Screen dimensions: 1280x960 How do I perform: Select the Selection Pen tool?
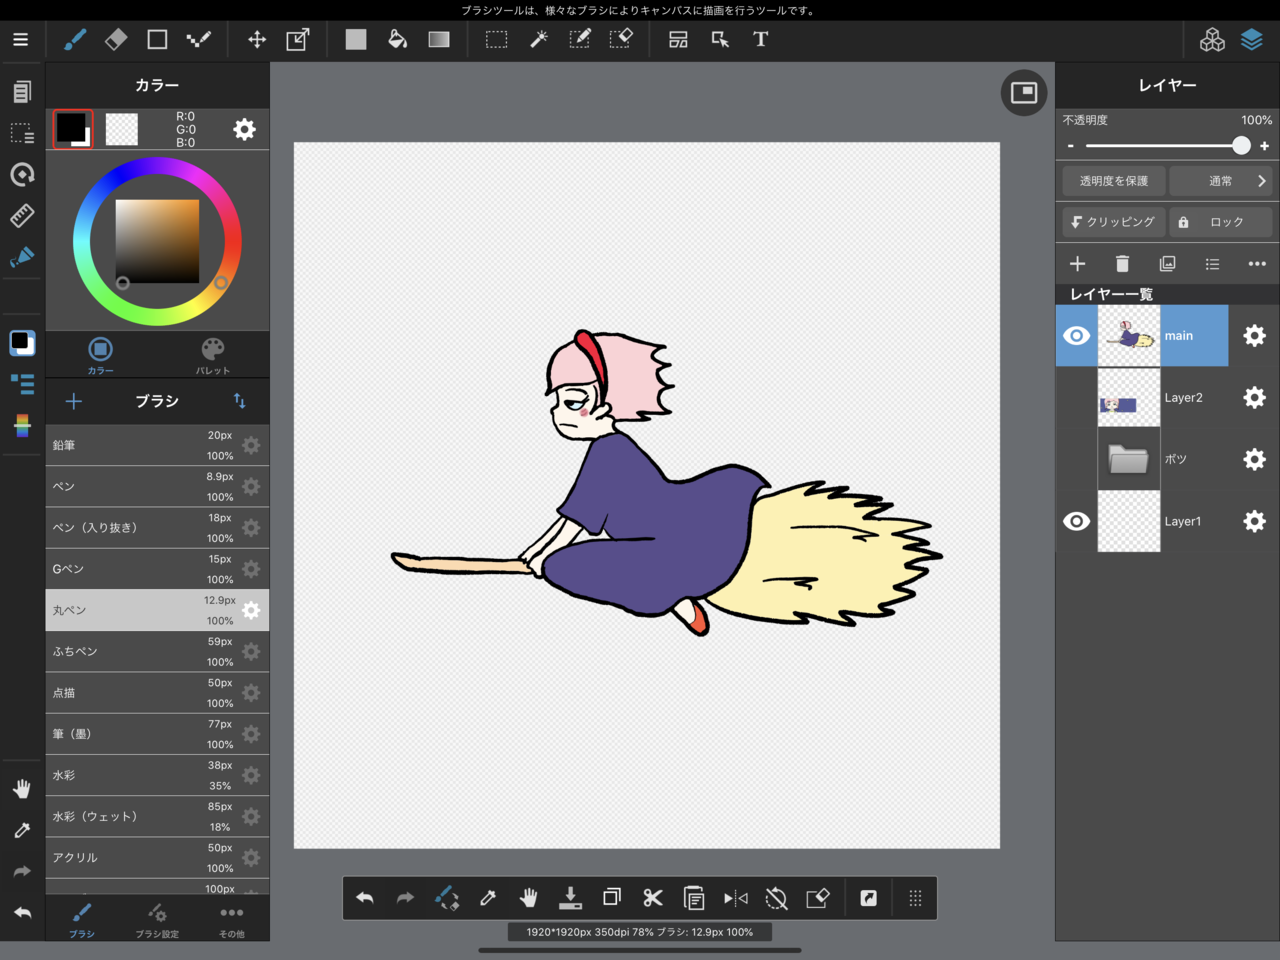(580, 39)
